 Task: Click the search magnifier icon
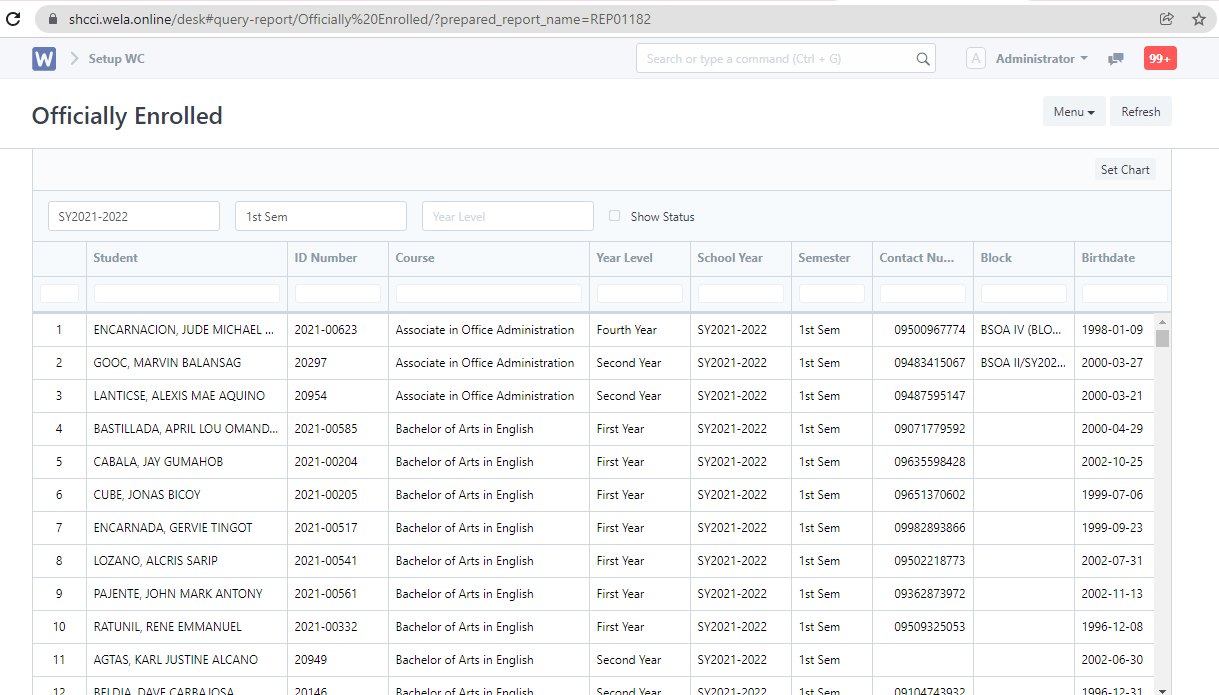(x=923, y=59)
